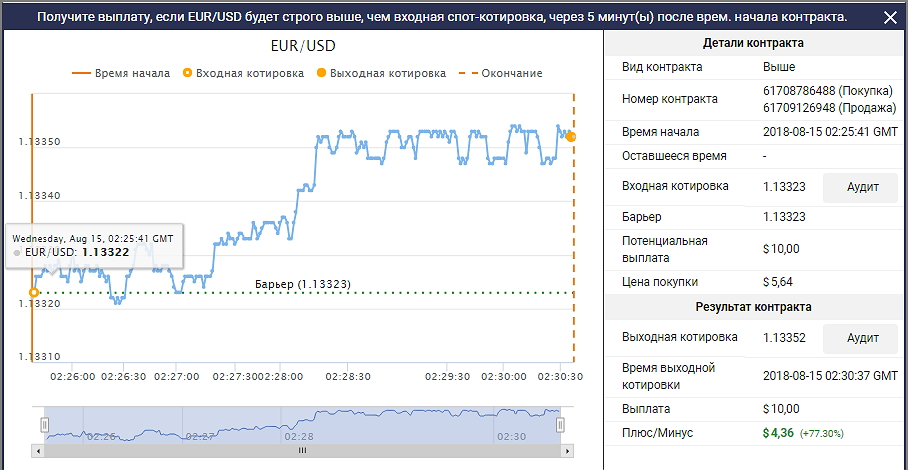Screen dimensions: 908x470
Task: Toggle the Выходная котировка legend item
Action: point(382,74)
